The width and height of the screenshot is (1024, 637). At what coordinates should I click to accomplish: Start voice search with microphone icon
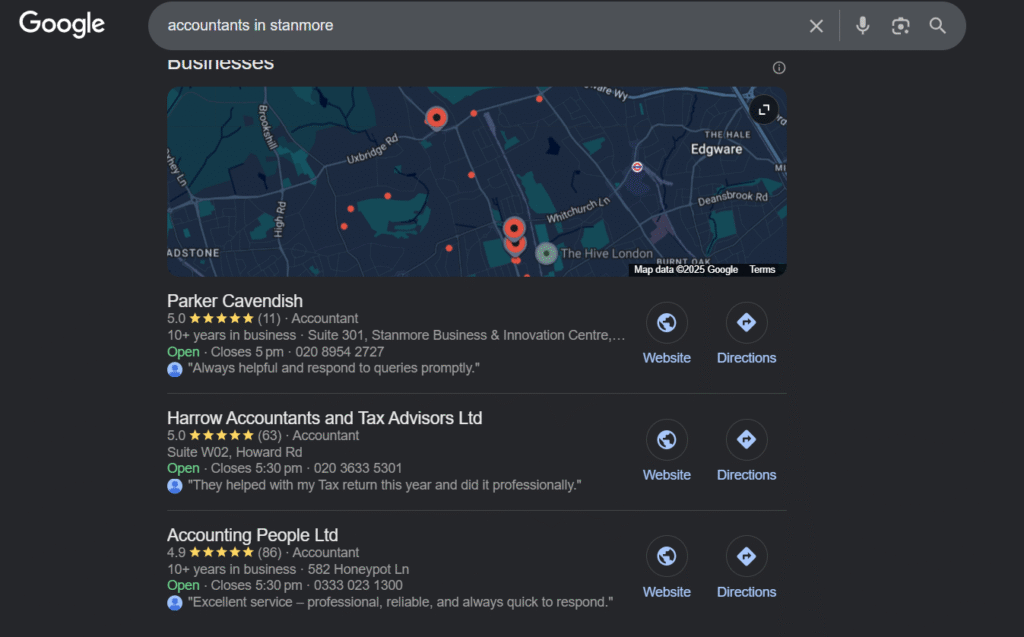862,26
